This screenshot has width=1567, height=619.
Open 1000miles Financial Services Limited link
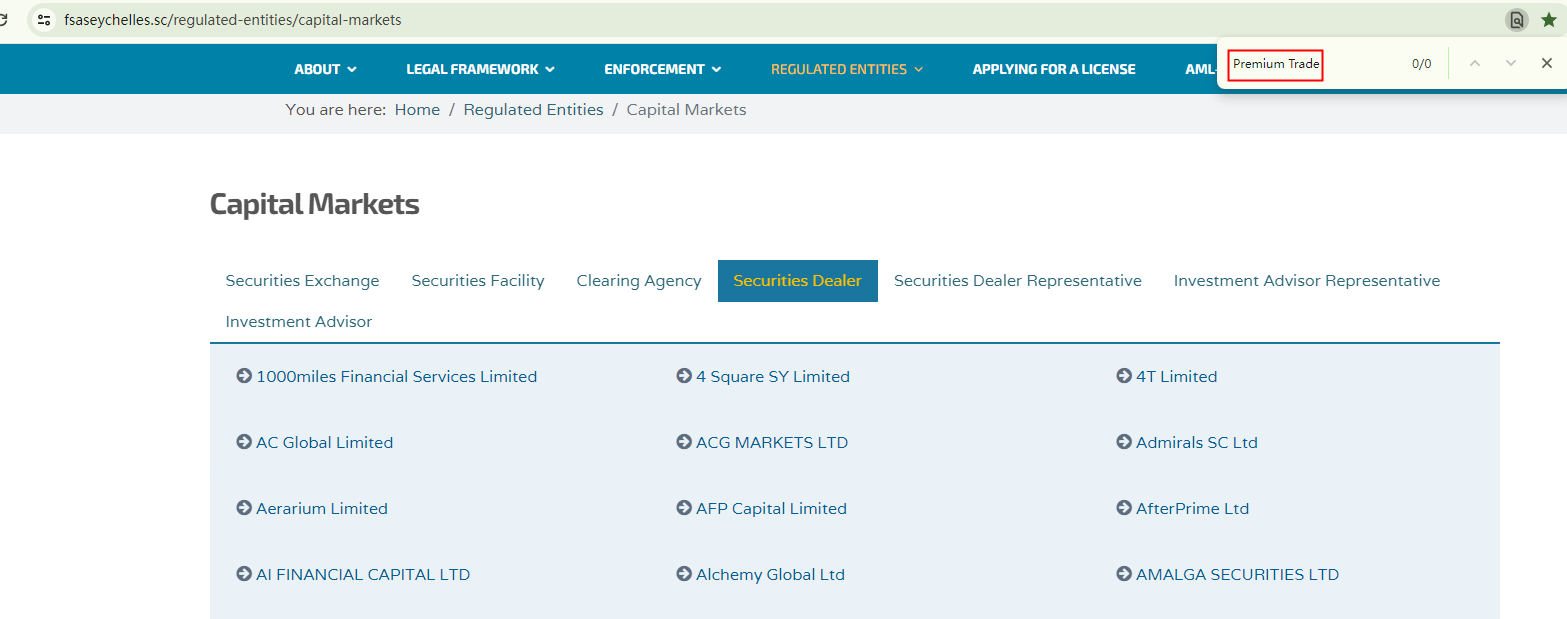tap(396, 377)
